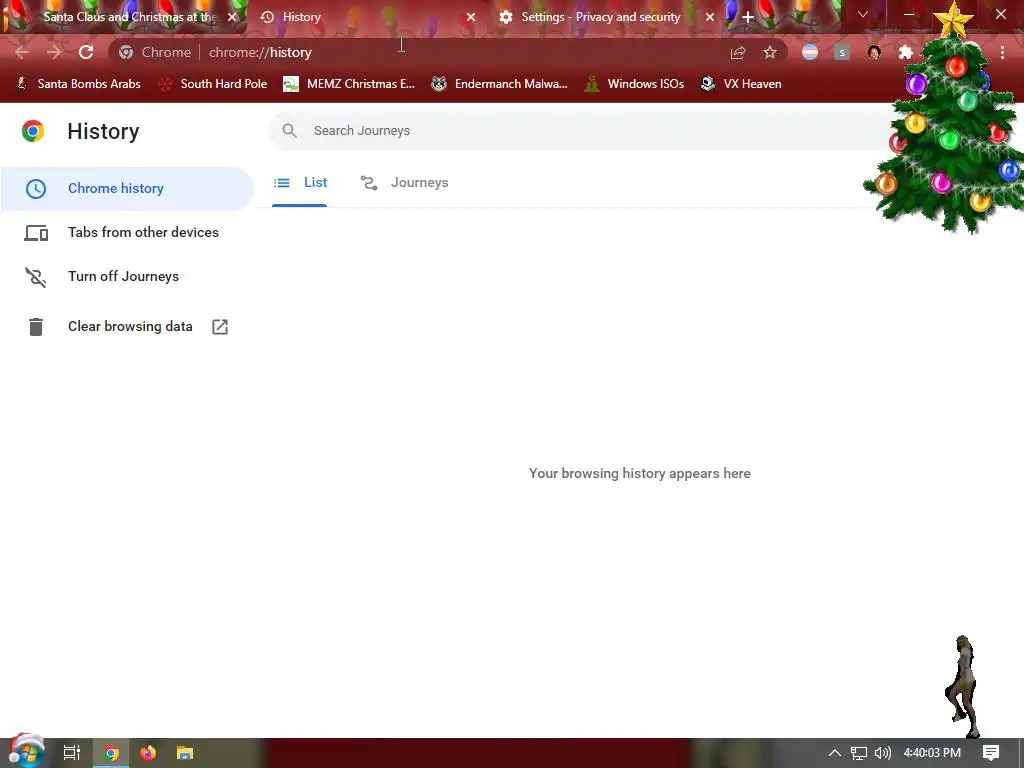Click the devices icon for other tabs
This screenshot has height=768, width=1024.
click(x=36, y=233)
